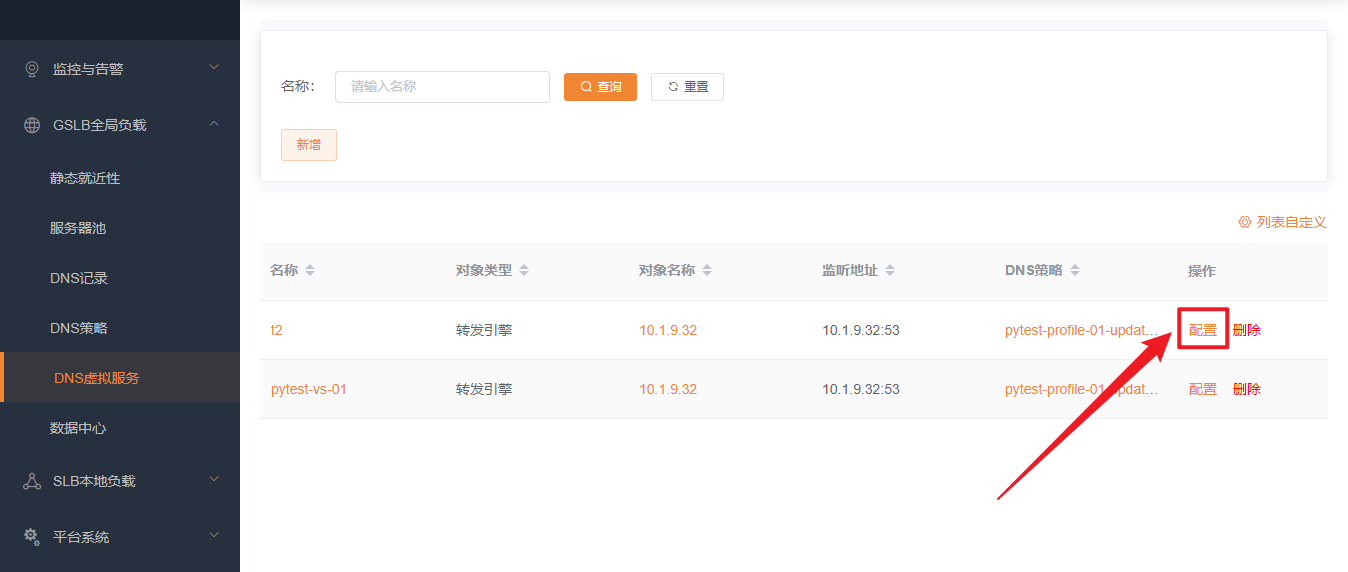Click the GSLB globe icon in sidebar

pos(32,125)
